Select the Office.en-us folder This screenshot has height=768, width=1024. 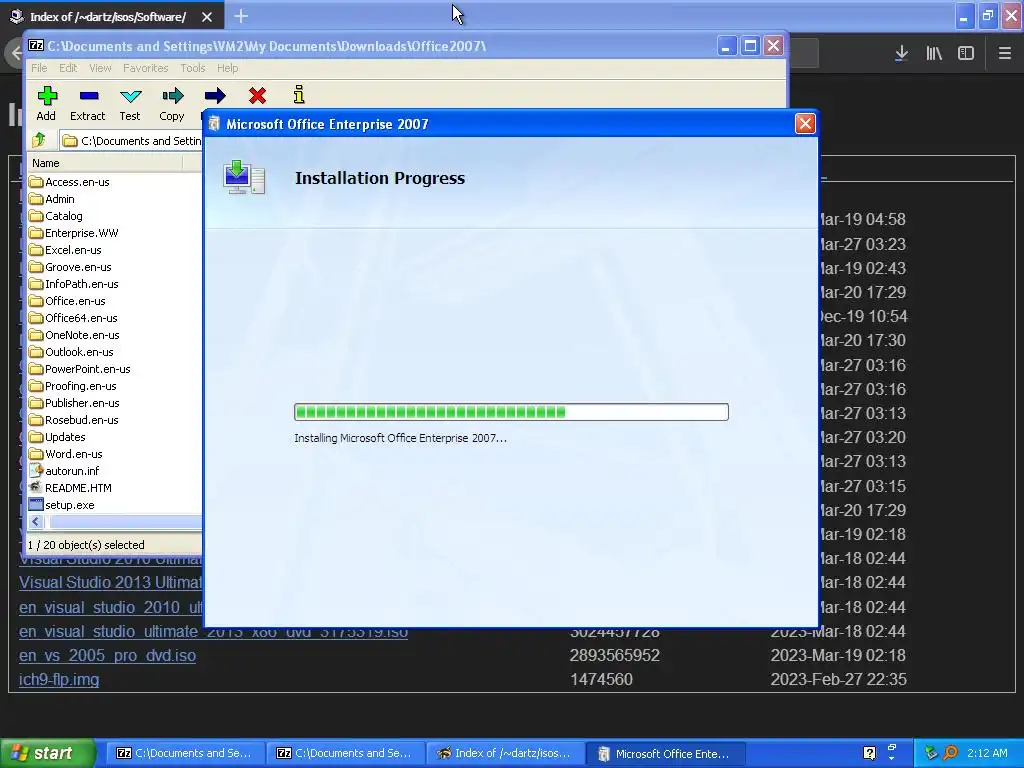(67, 301)
